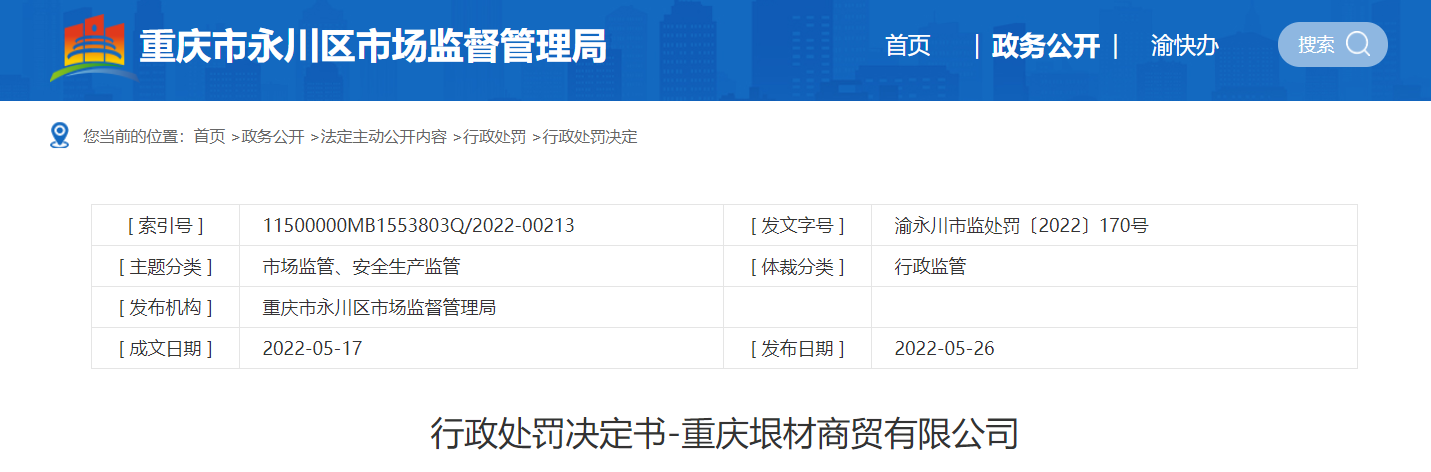Open the 首页 navigation item

click(x=908, y=45)
